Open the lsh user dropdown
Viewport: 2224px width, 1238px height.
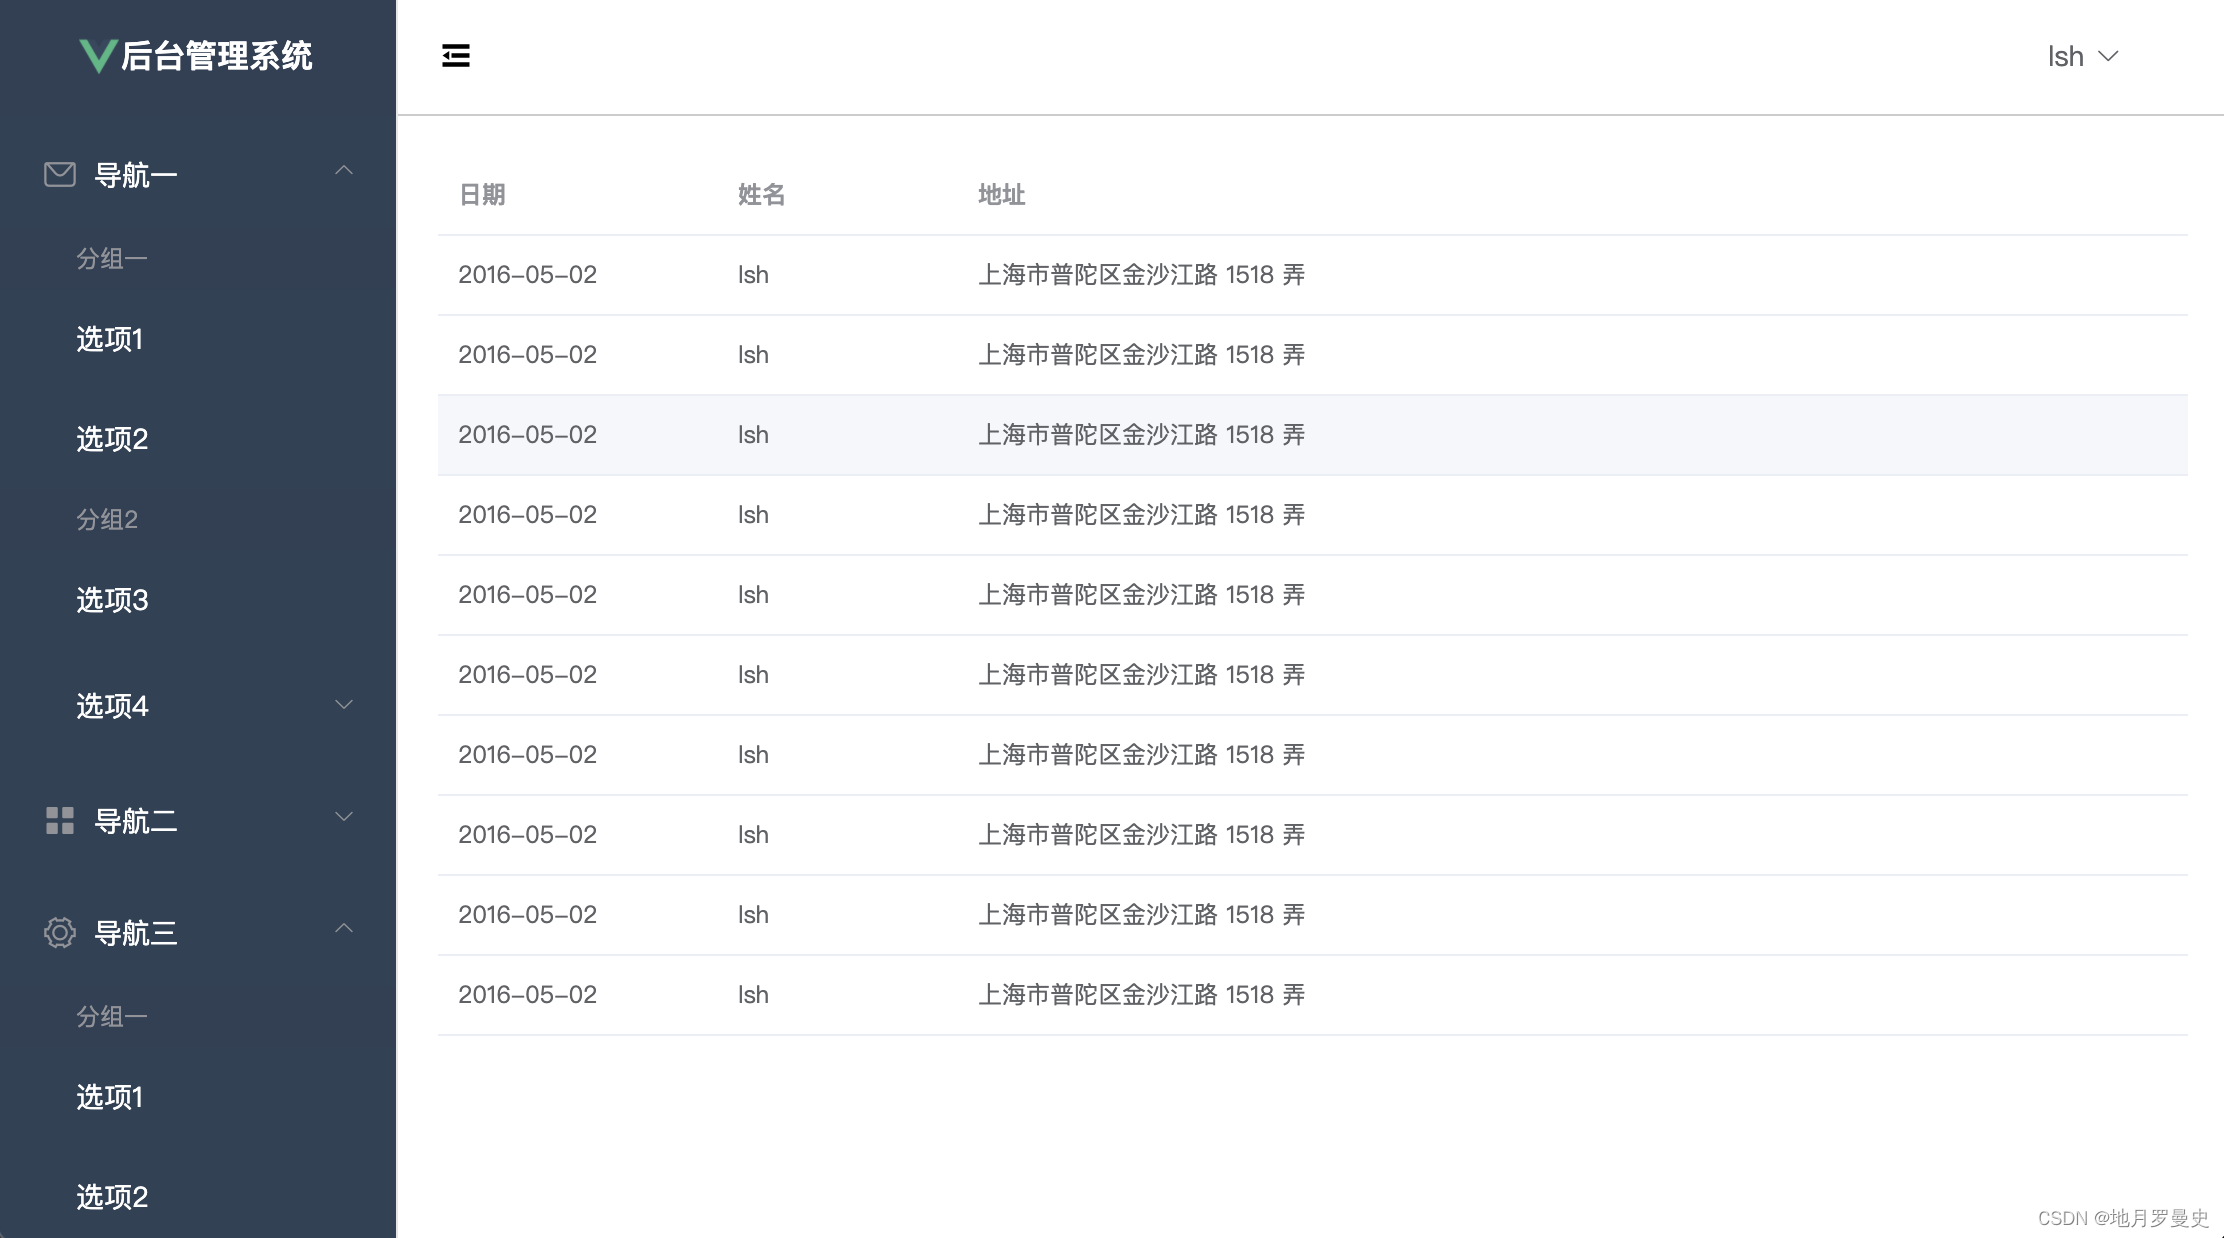(2082, 57)
